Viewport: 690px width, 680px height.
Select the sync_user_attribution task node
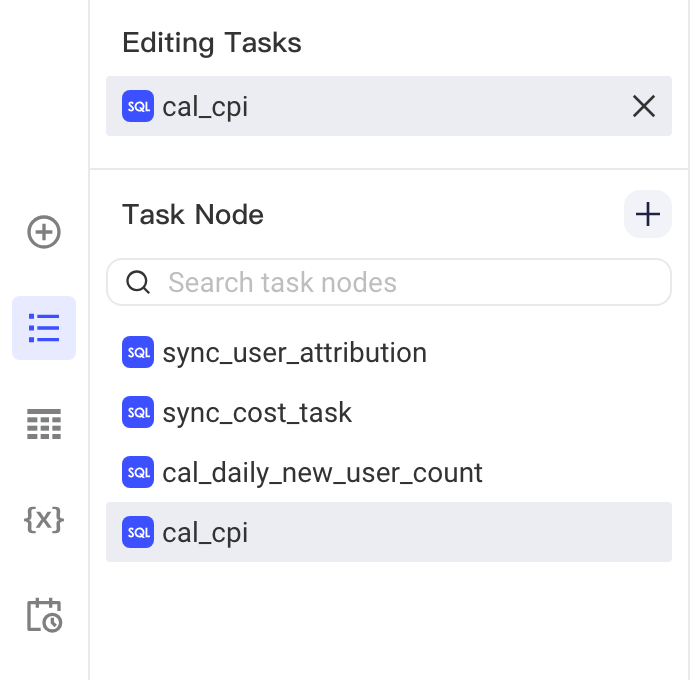[389, 352]
